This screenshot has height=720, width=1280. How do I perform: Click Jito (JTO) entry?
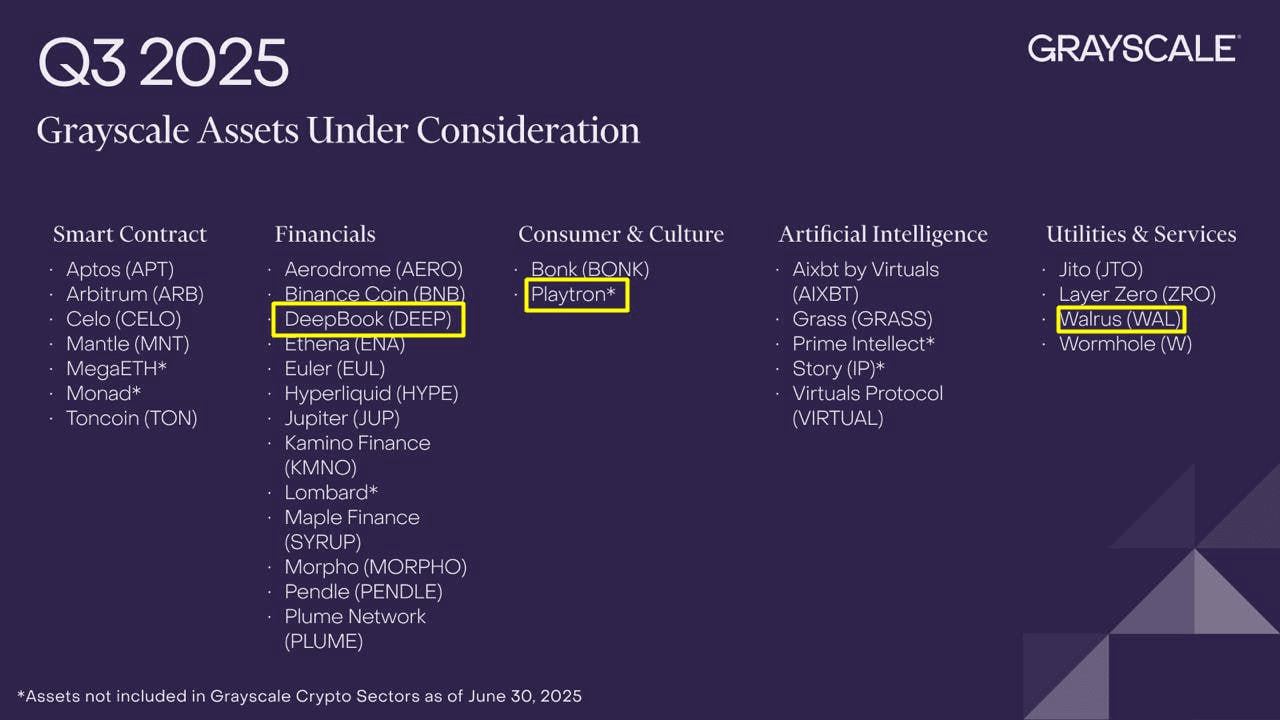click(x=1101, y=270)
